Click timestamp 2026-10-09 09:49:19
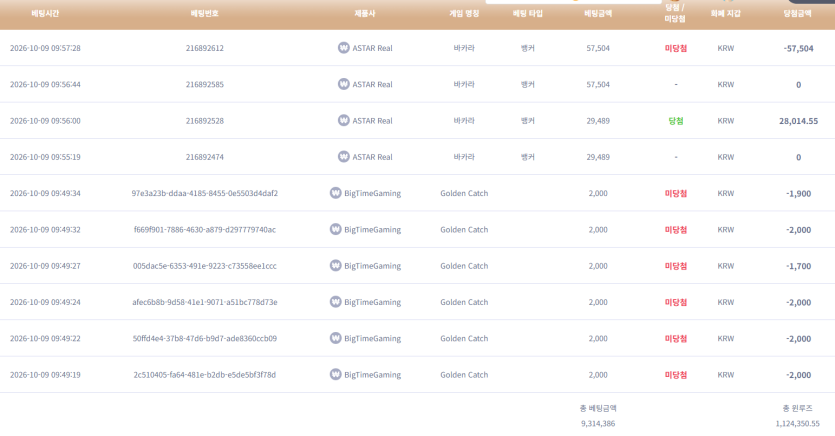 coord(45,374)
